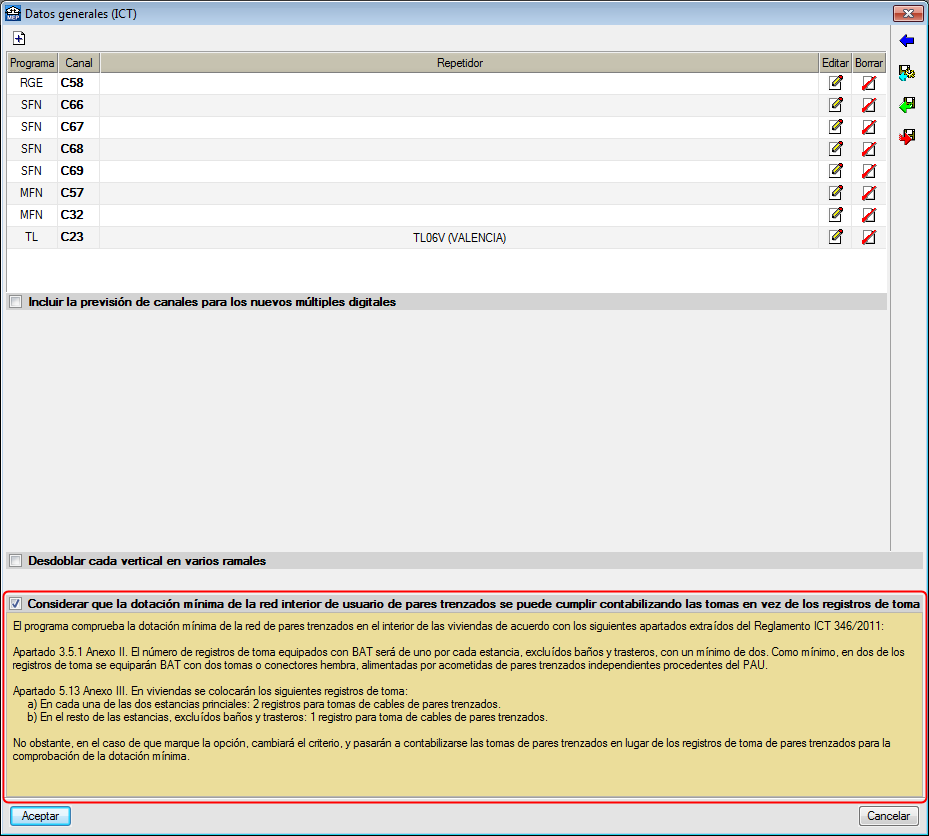The image size is (929, 836).
Task: Delete the SFN C67 channel entry
Action: pyautogui.click(x=869, y=127)
